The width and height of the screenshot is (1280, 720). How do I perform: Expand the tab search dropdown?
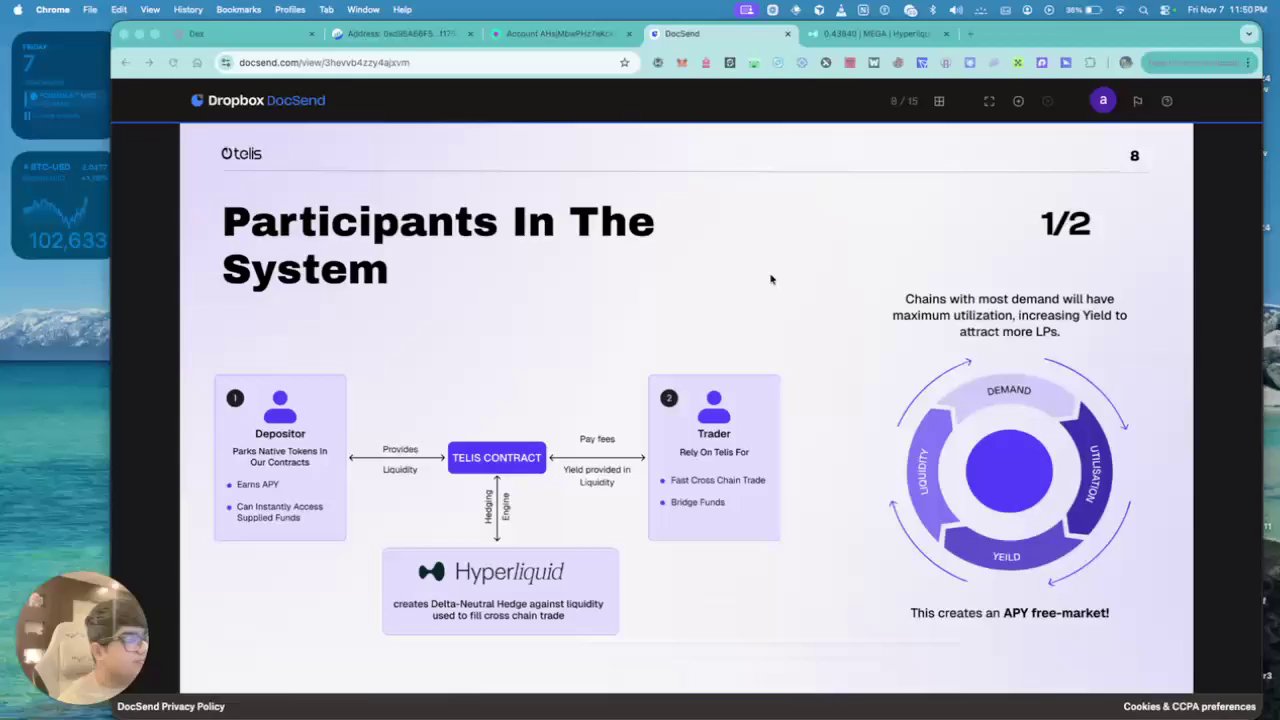(x=1248, y=34)
